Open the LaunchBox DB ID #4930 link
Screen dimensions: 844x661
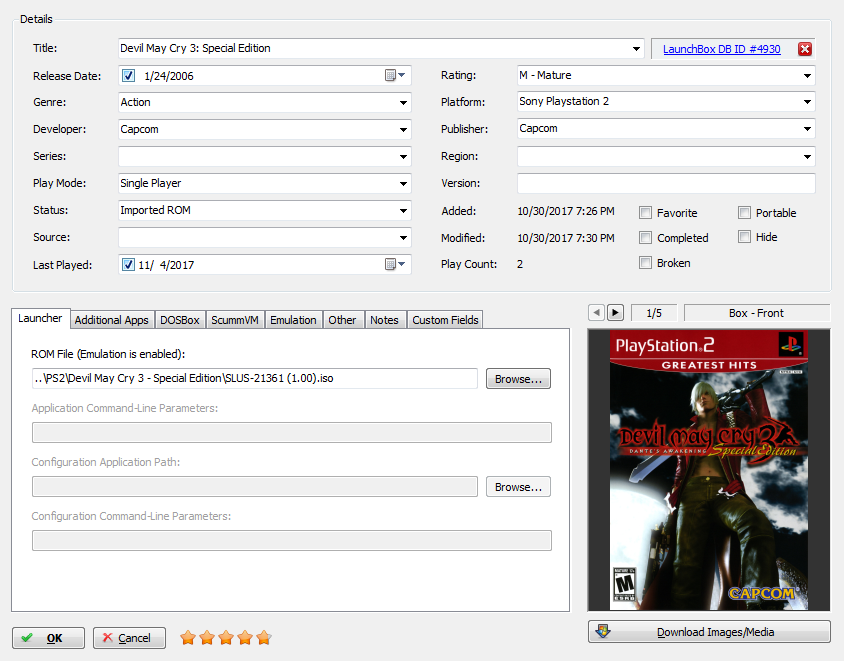point(721,49)
